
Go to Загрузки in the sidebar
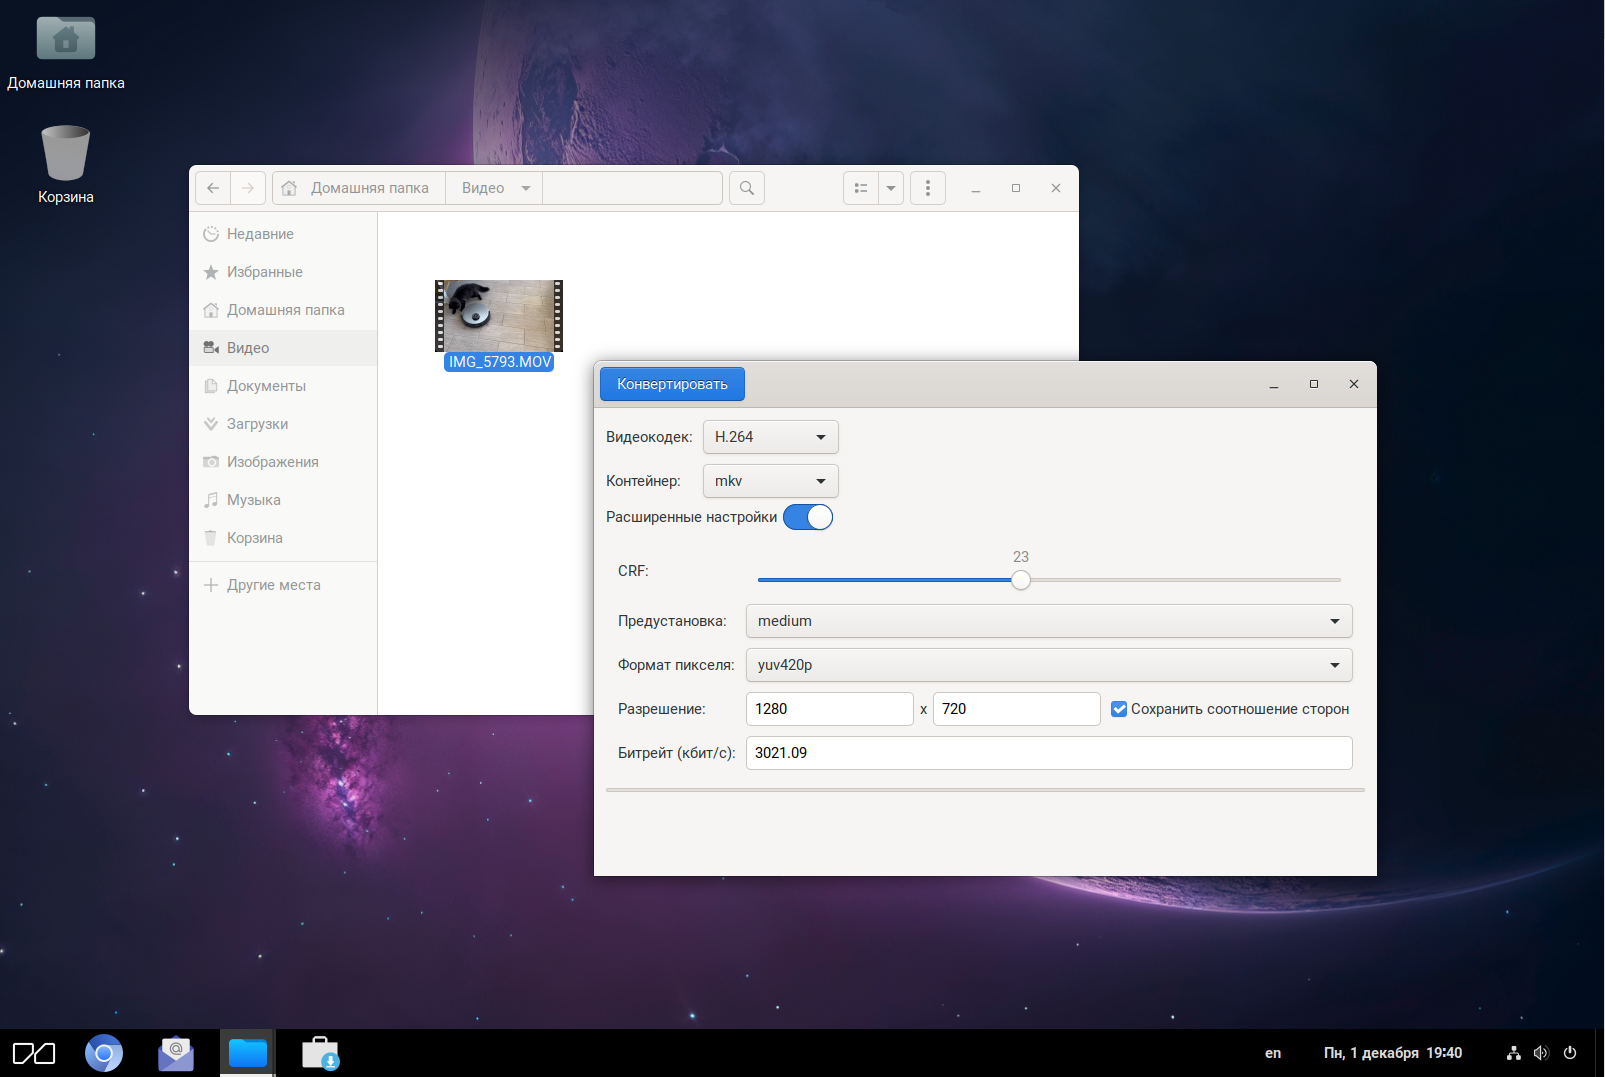coord(257,424)
